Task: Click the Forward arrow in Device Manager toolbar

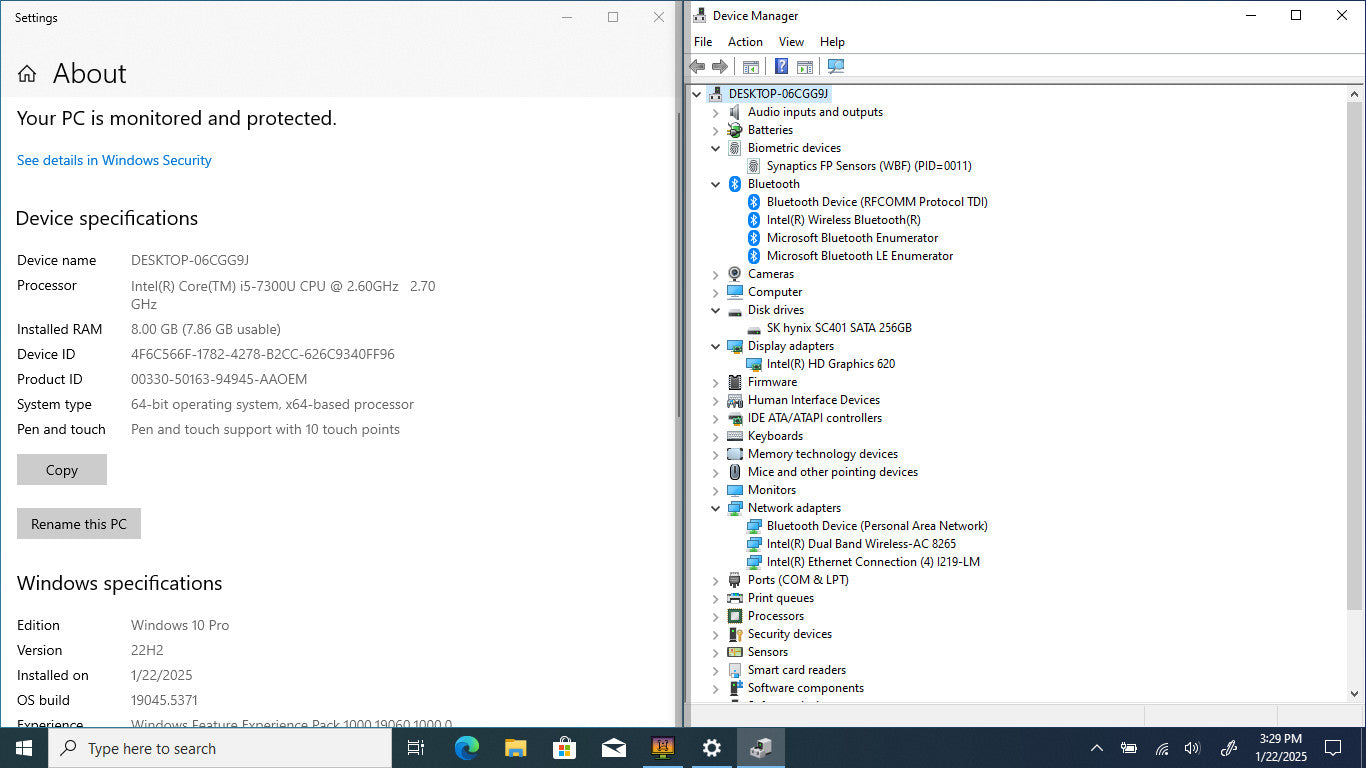Action: pyautogui.click(x=720, y=67)
